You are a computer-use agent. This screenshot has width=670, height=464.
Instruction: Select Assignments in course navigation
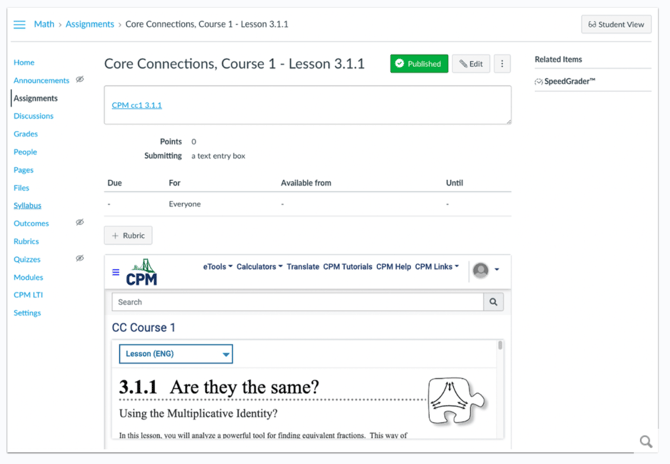click(35, 98)
